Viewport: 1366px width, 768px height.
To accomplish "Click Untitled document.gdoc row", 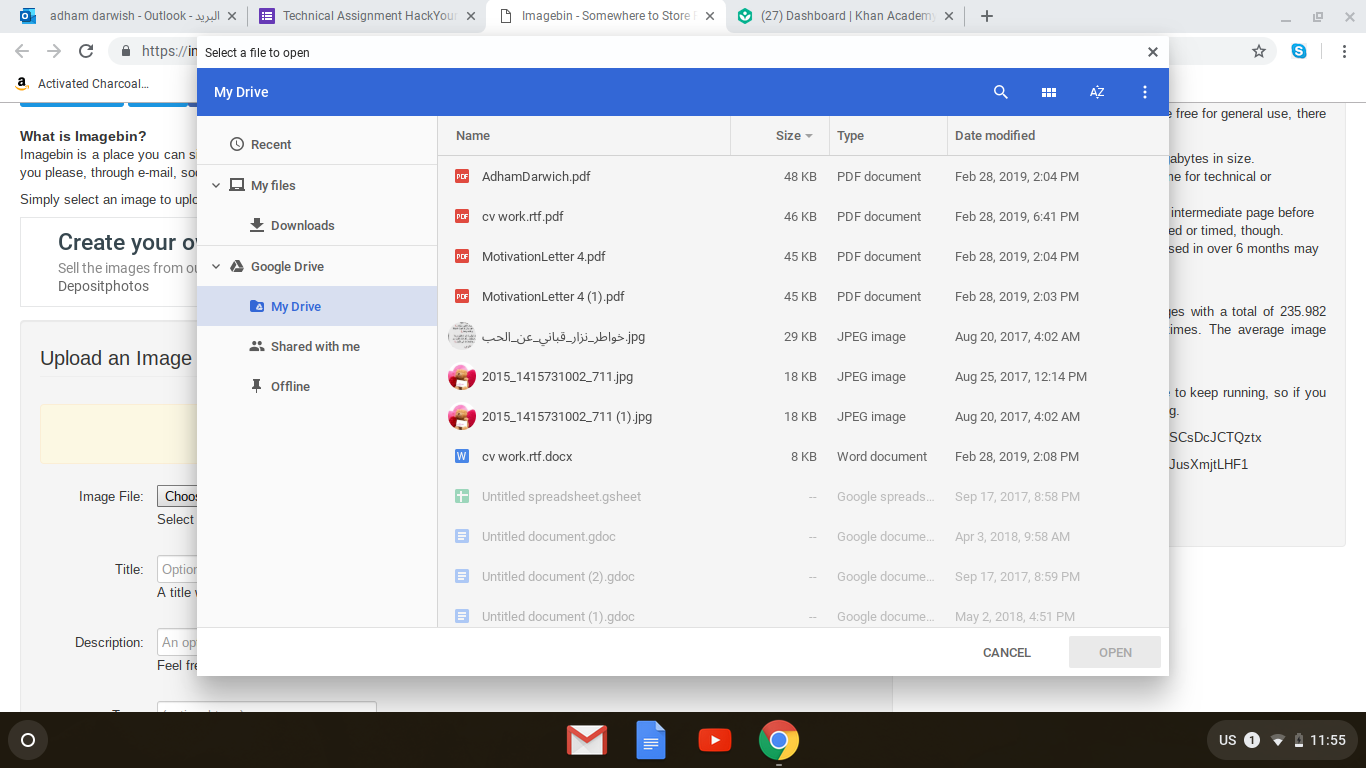I will [x=803, y=536].
